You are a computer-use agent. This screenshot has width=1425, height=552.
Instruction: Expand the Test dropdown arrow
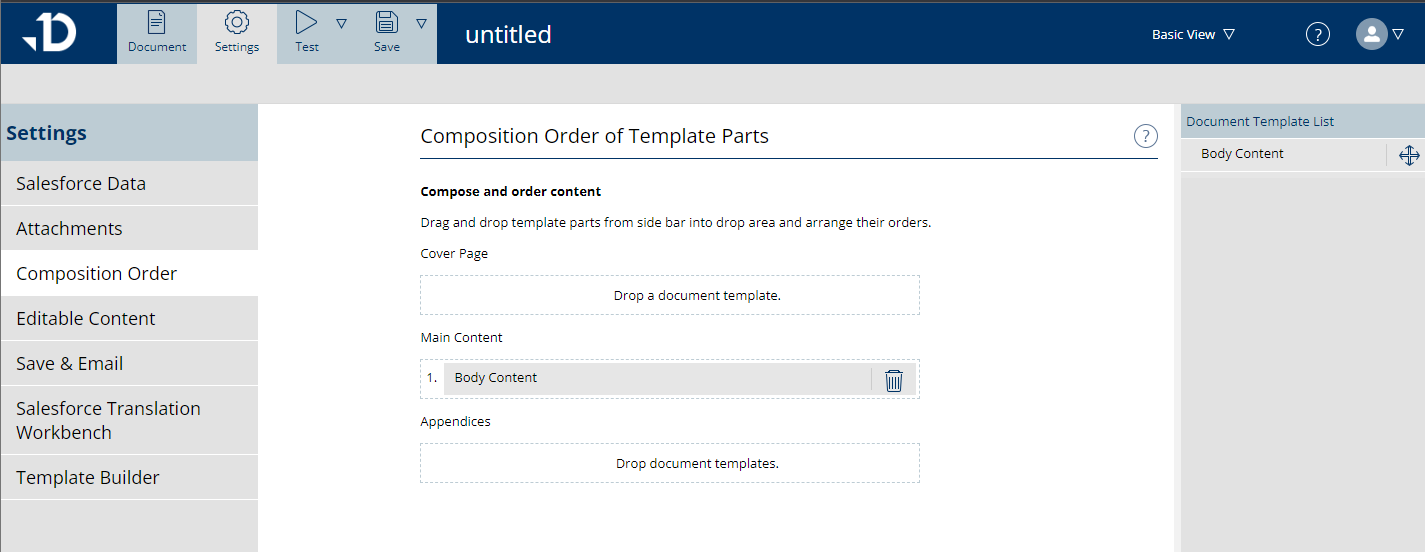tap(341, 23)
